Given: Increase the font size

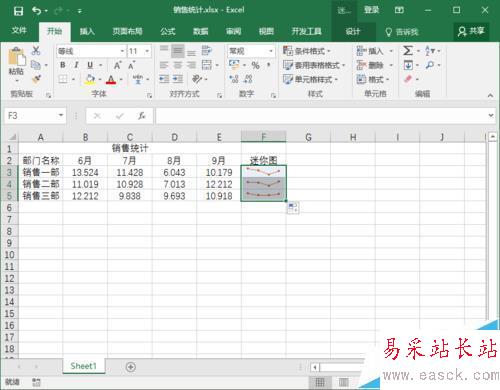Looking at the screenshot, I should coord(118,65).
